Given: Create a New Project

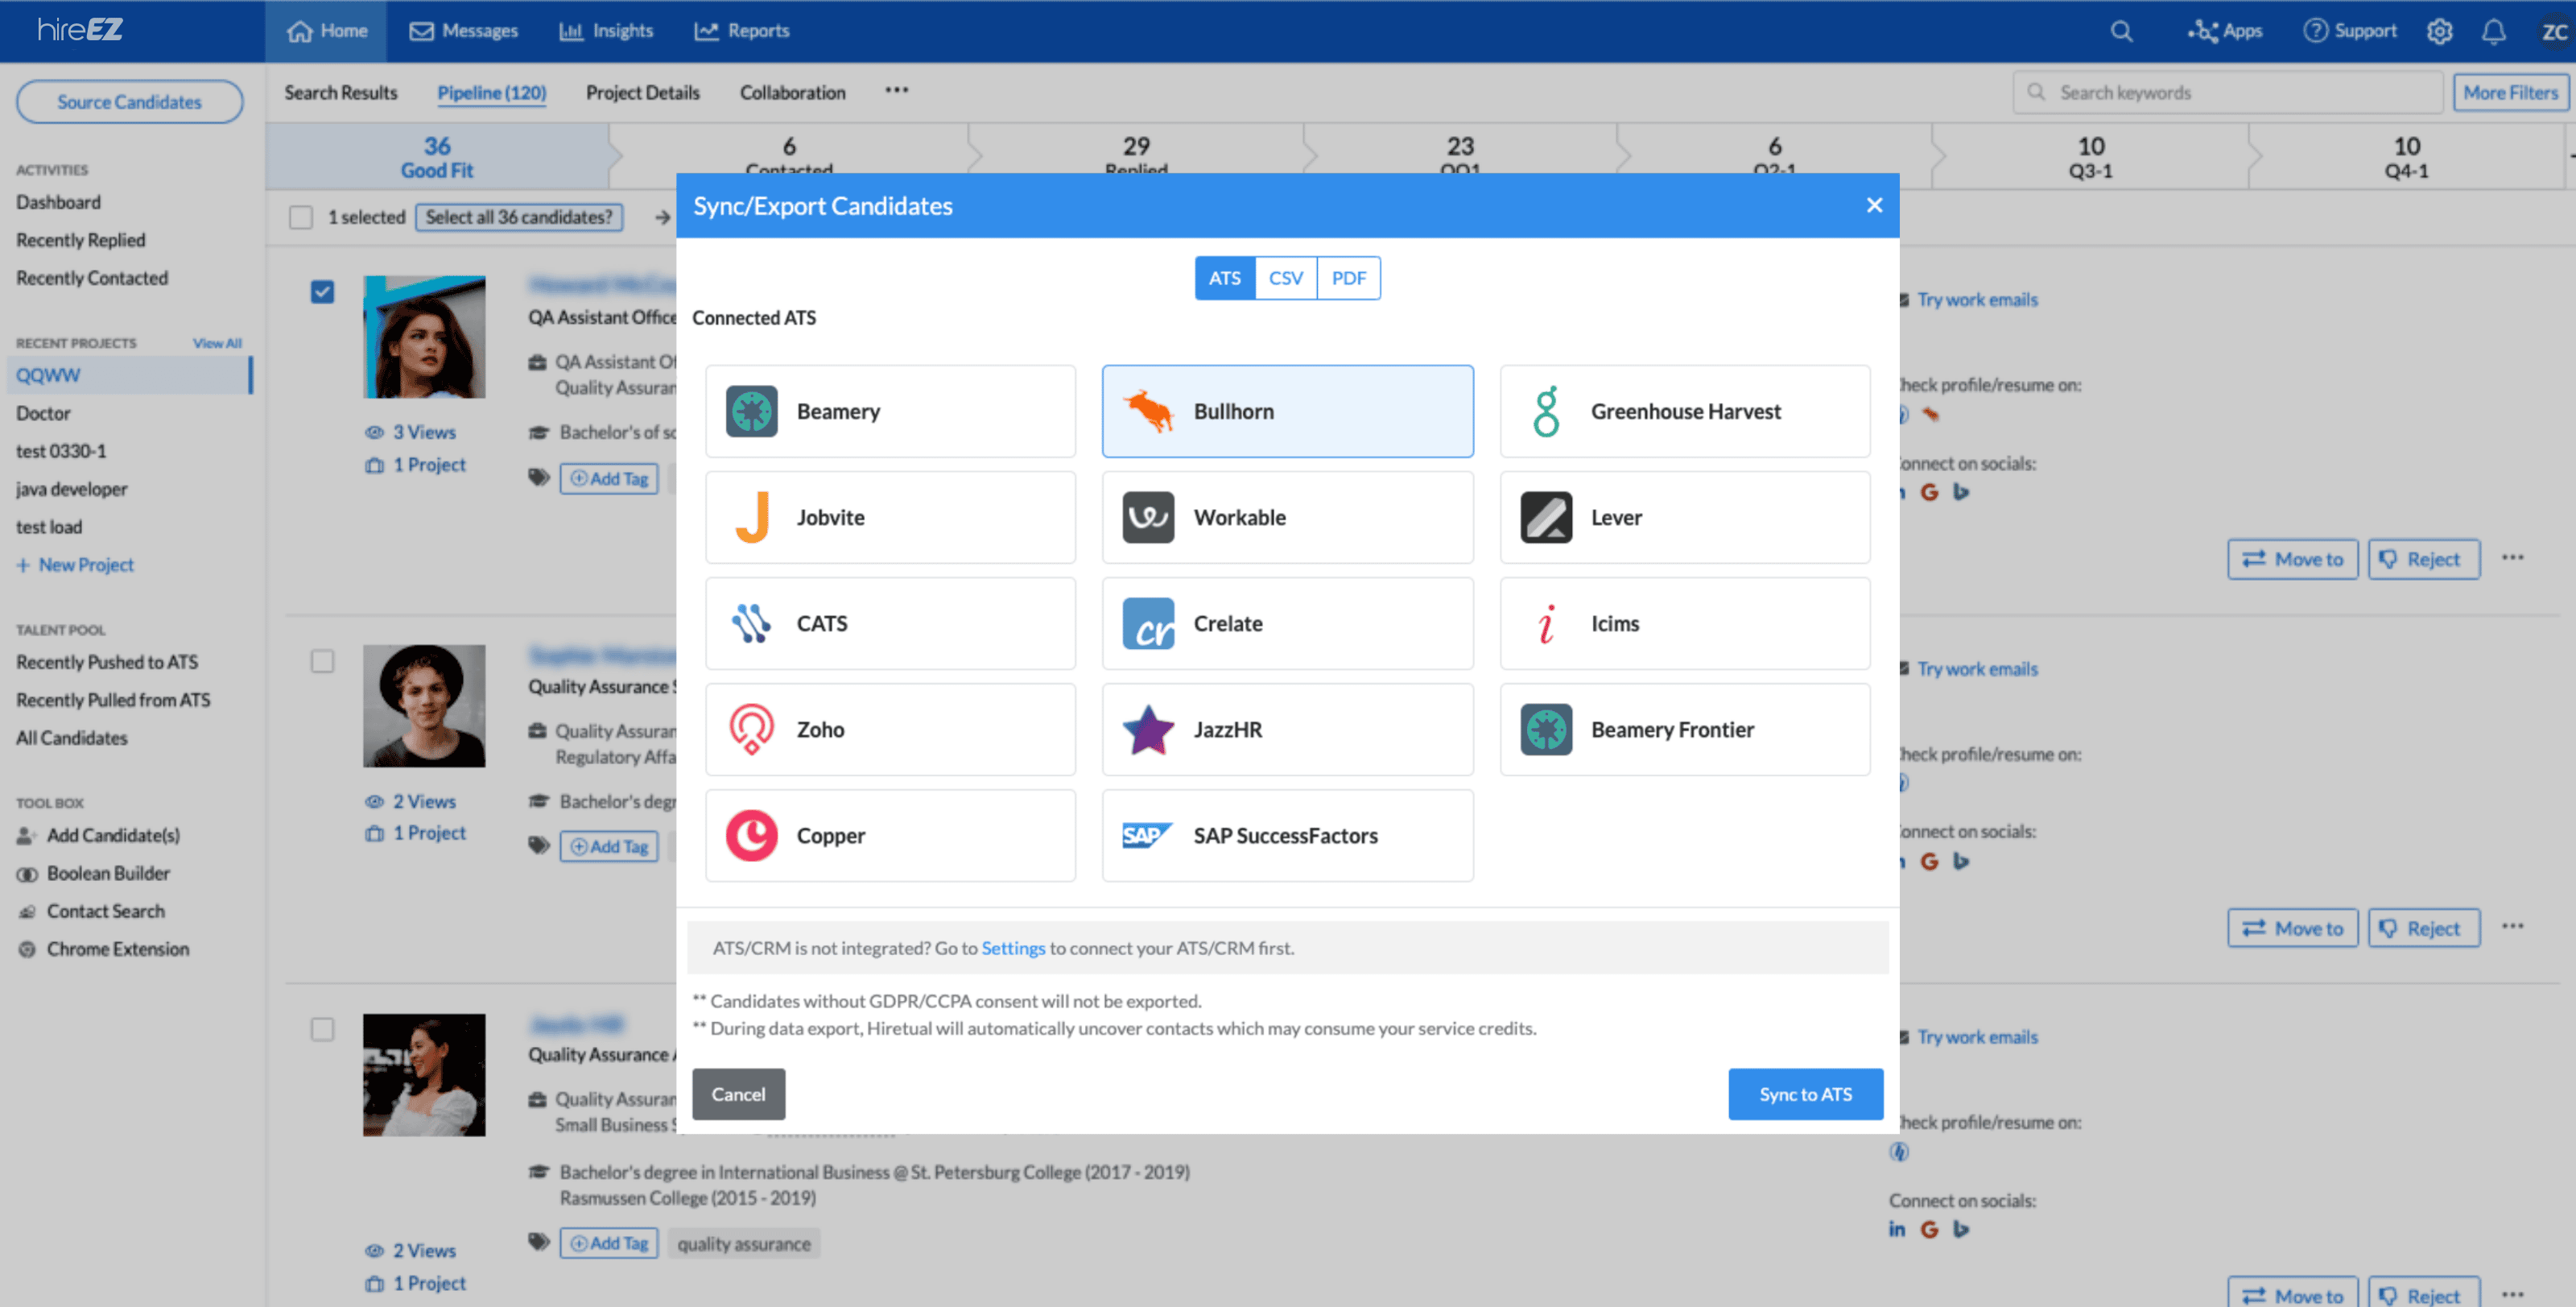Looking at the screenshot, I should point(75,565).
